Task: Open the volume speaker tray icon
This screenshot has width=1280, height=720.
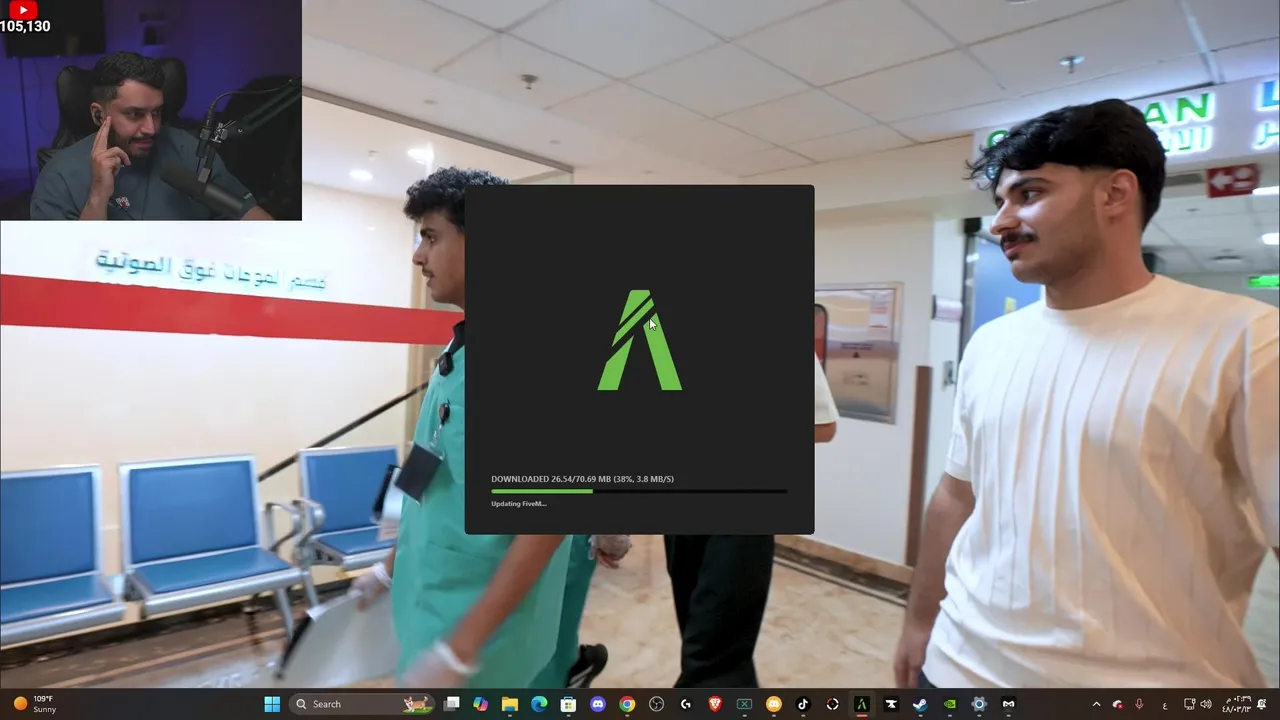Action: (1205, 704)
